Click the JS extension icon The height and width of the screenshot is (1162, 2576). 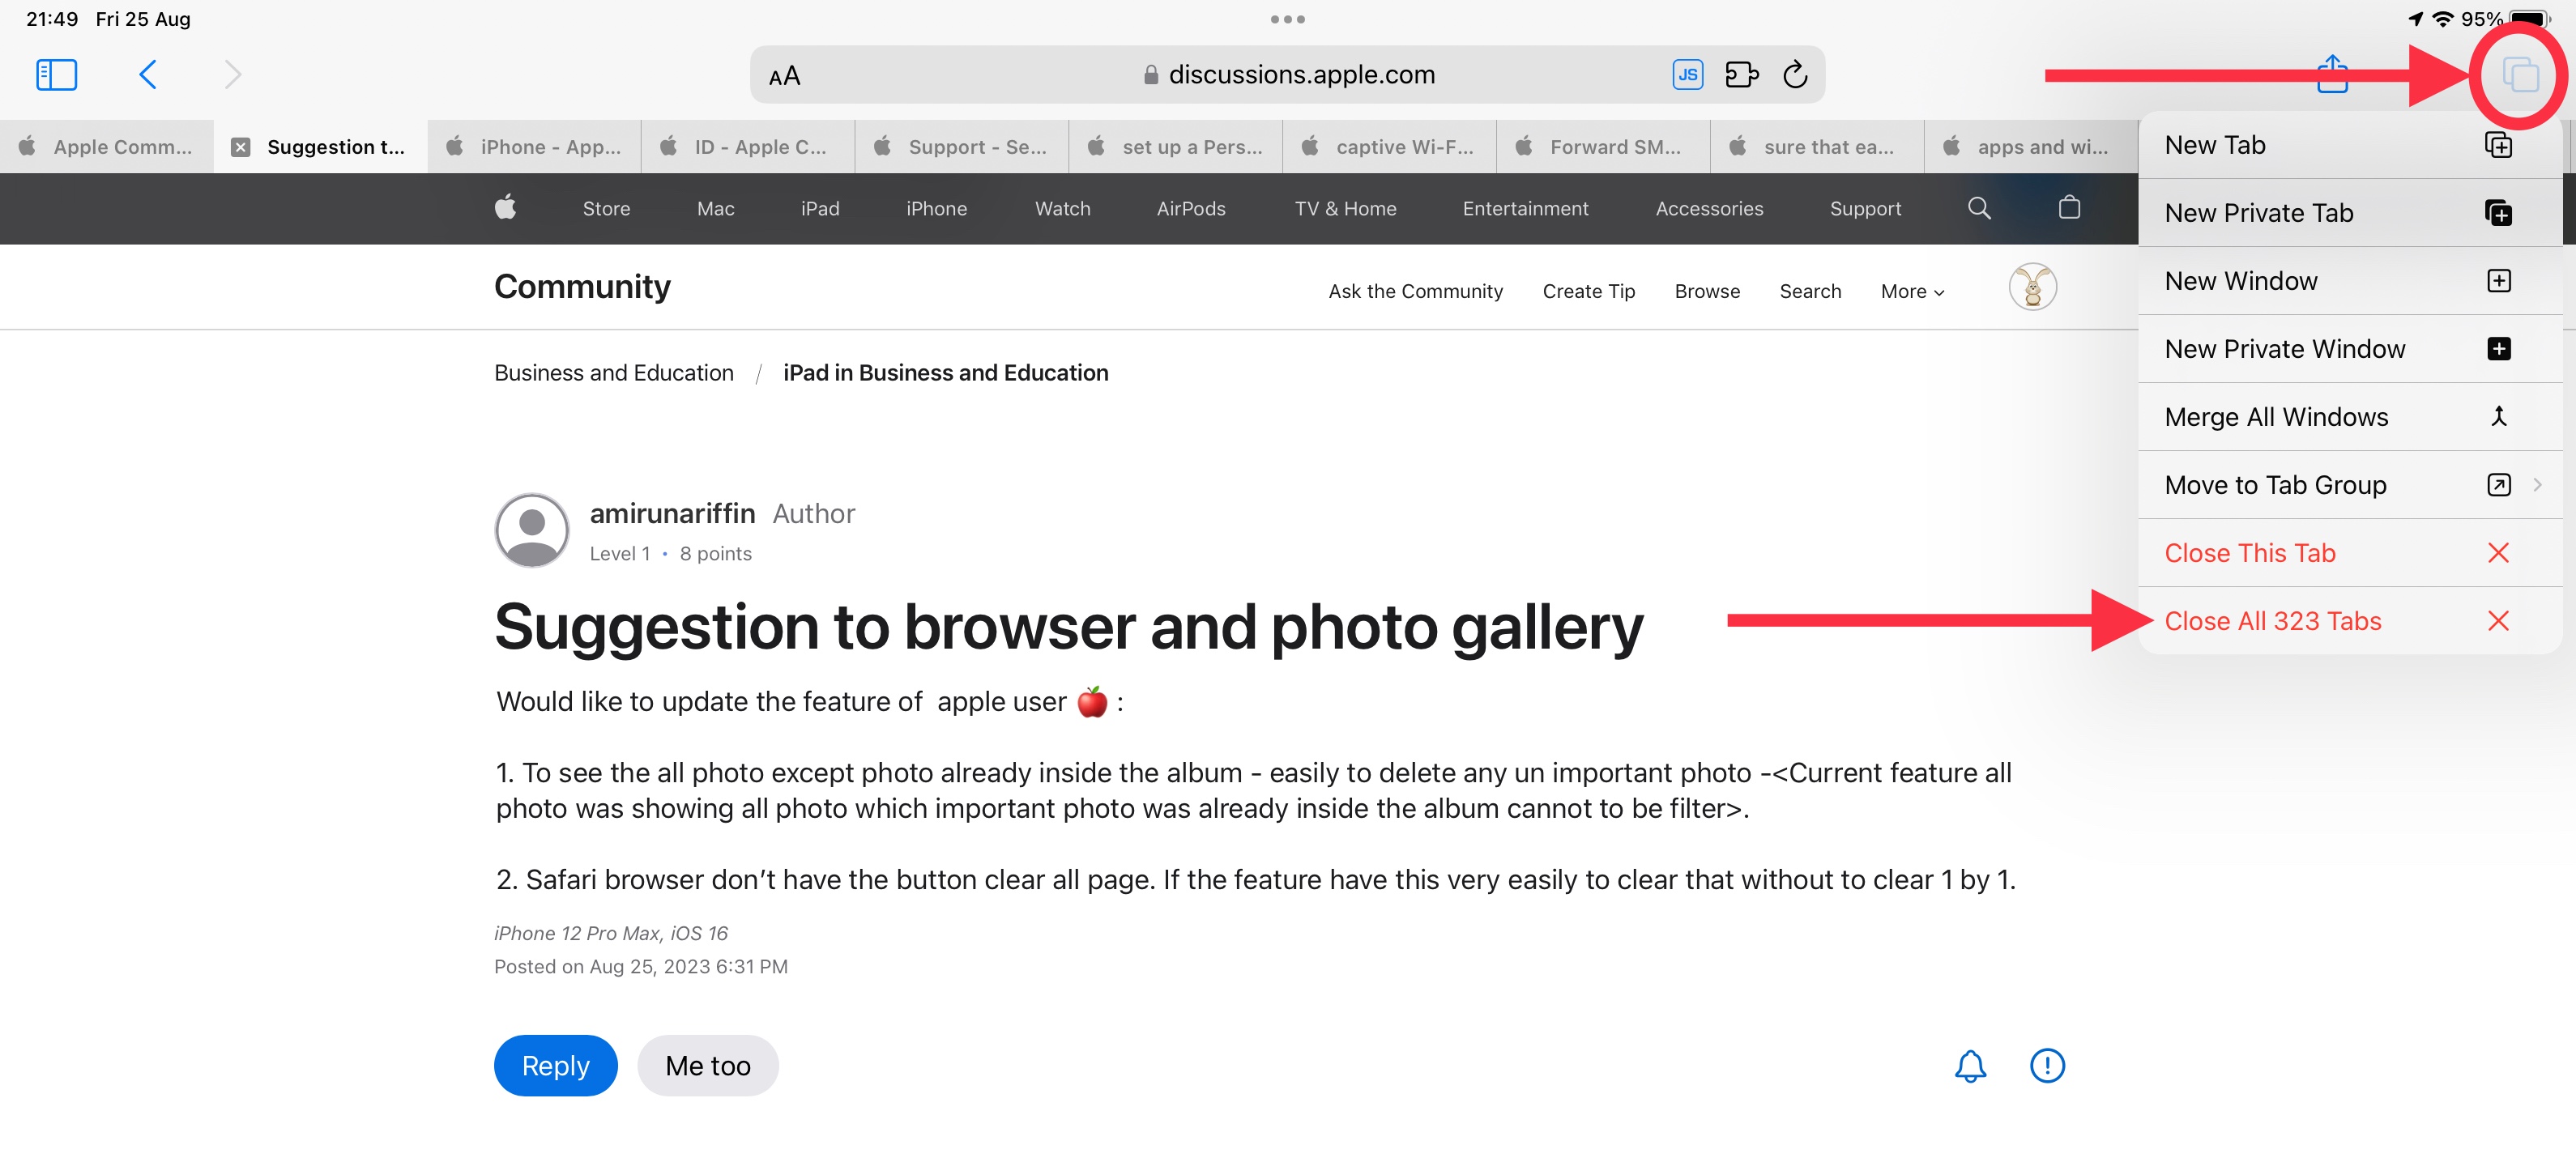[x=1687, y=75]
